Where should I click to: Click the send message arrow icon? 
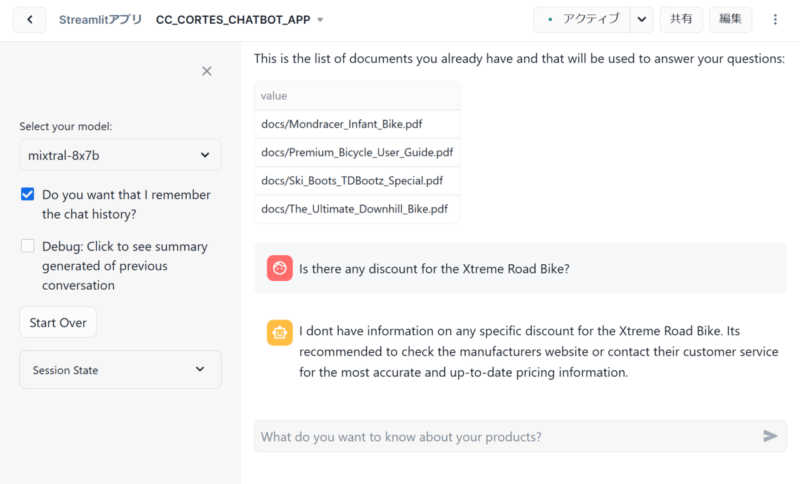coord(770,436)
